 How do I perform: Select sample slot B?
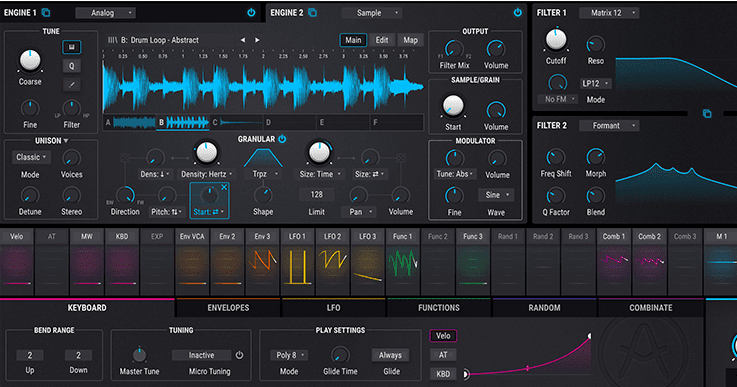183,123
